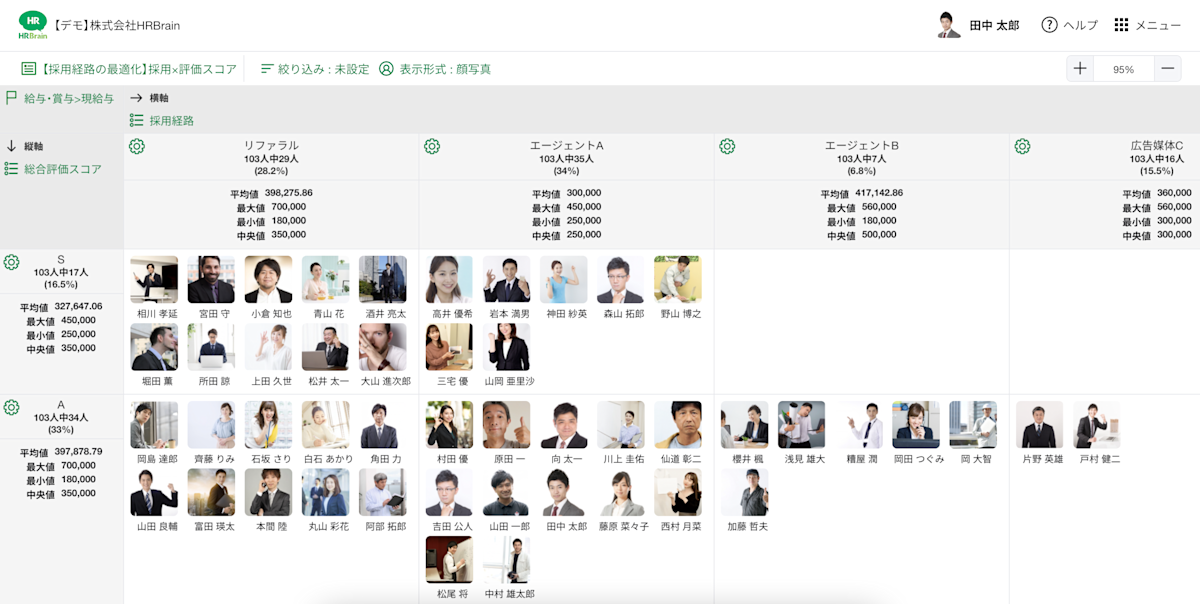Open settings gear for エージェントA column
Image resolution: width=1200 pixels, height=604 pixels.
[432, 147]
